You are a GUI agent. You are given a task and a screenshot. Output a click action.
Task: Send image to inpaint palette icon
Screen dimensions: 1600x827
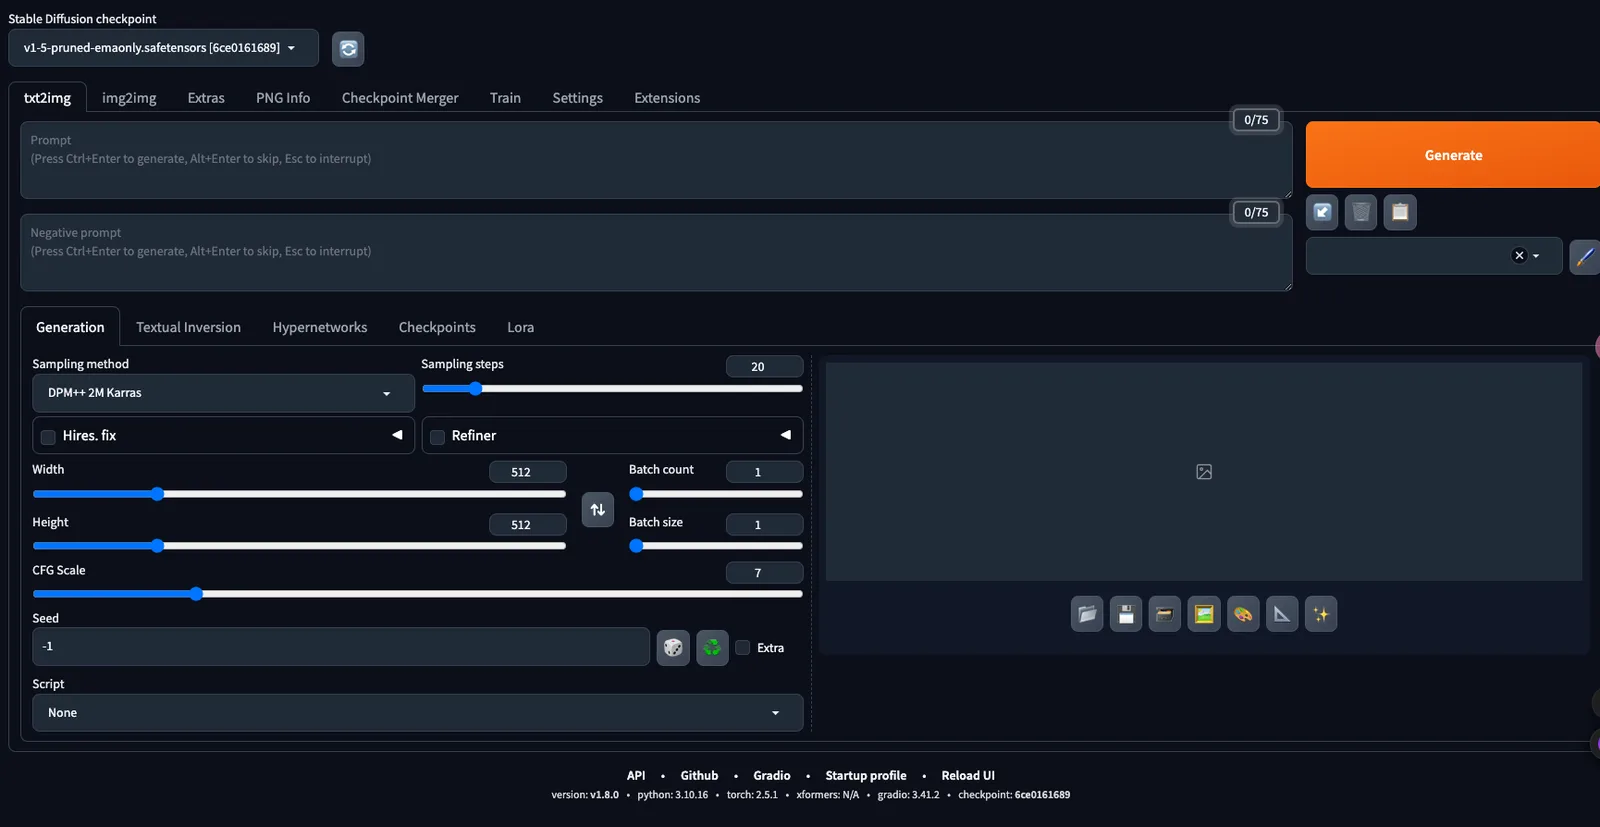pos(1243,614)
